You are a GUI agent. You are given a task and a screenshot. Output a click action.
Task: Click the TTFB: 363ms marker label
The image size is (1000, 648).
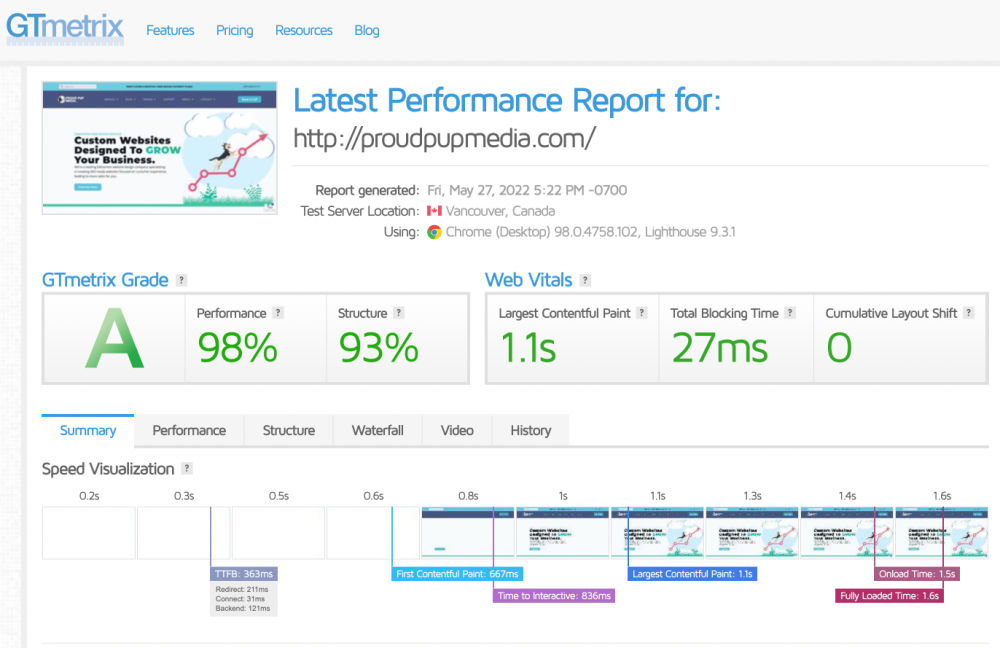[244, 574]
